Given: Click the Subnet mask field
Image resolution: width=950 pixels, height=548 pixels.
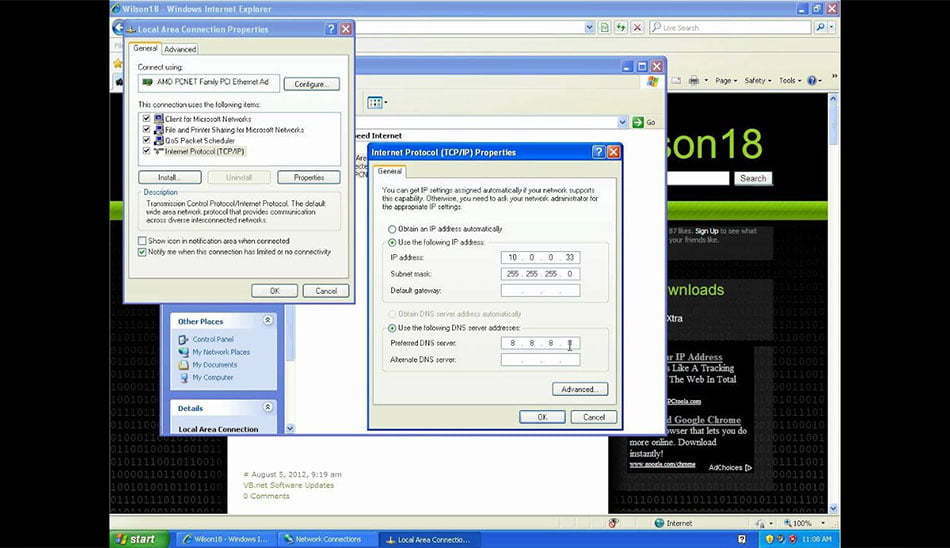Looking at the screenshot, I should pos(540,274).
